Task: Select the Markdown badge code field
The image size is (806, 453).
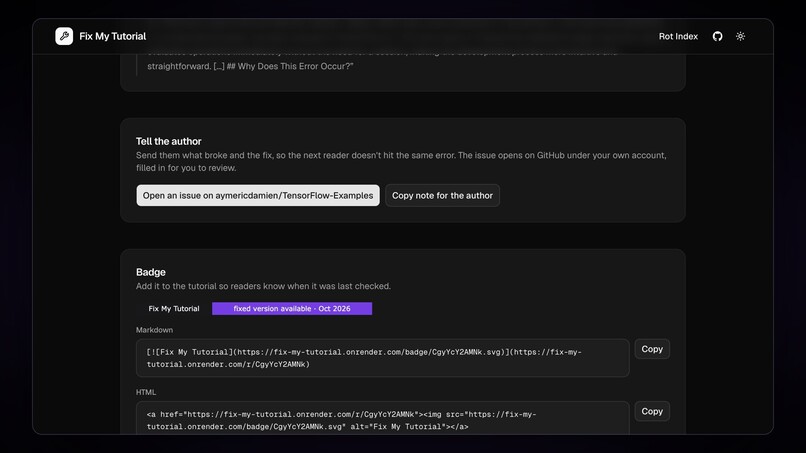Action: click(x=382, y=358)
